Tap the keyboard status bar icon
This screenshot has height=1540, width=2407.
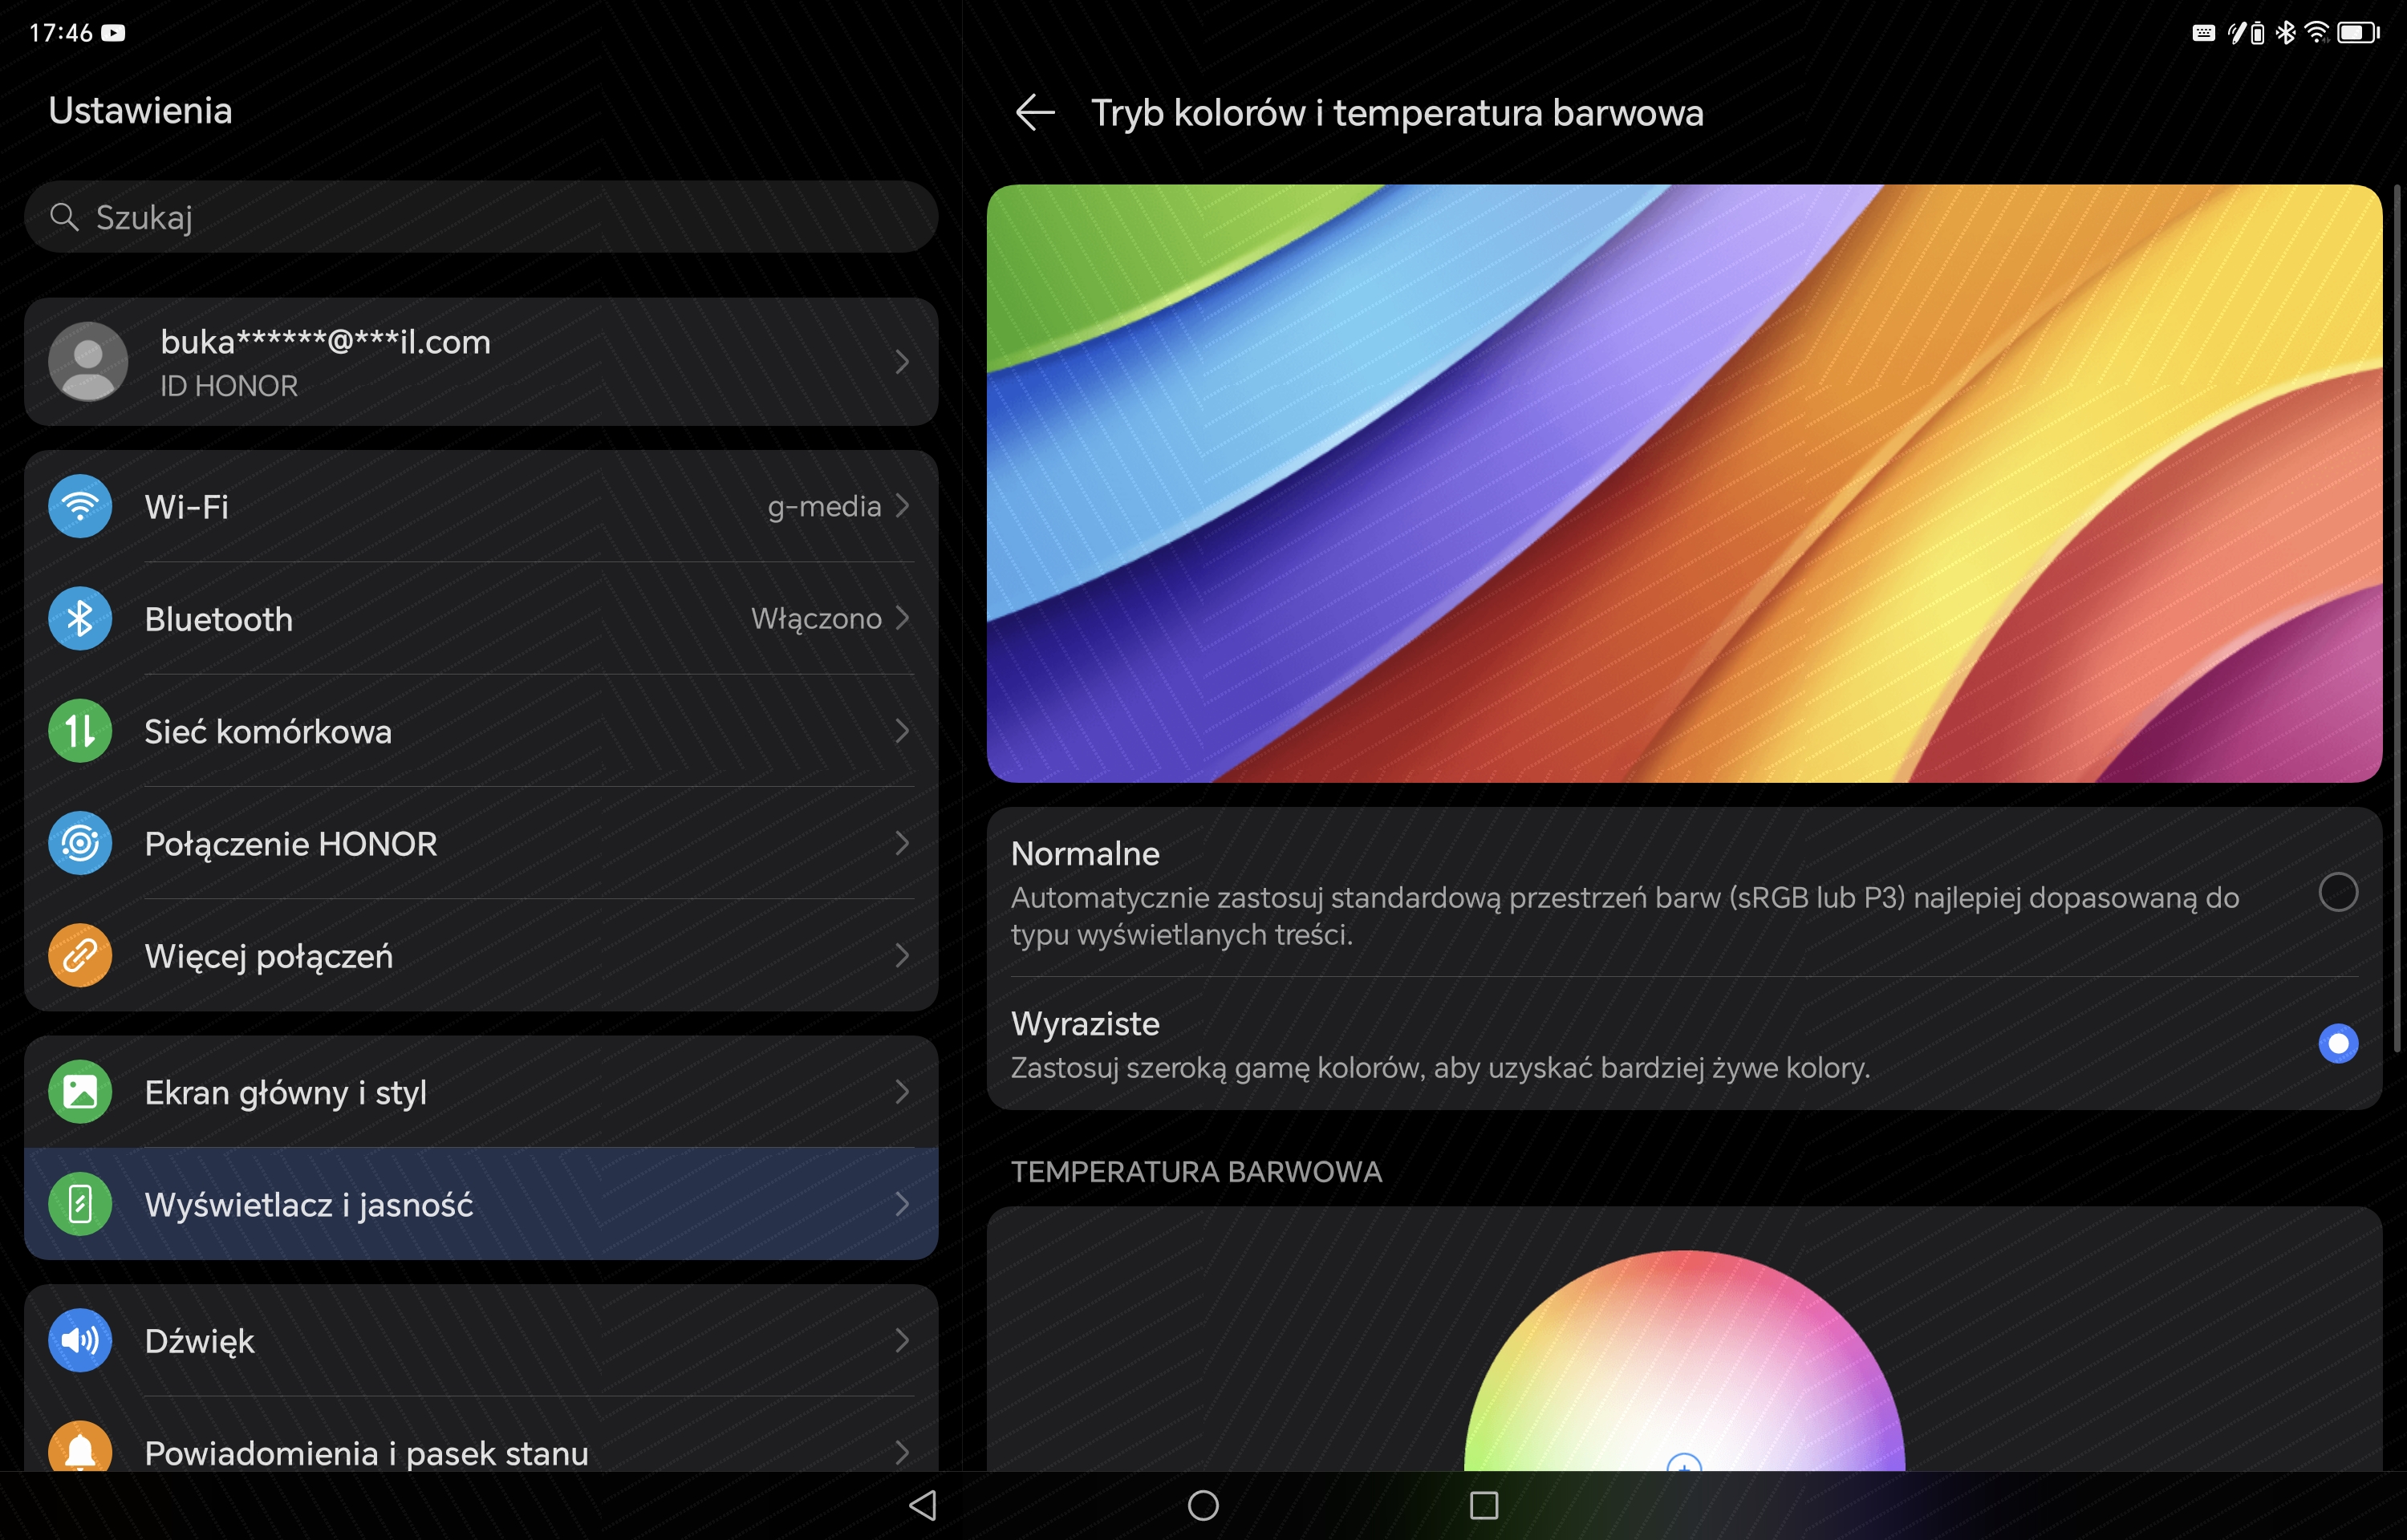2204,33
